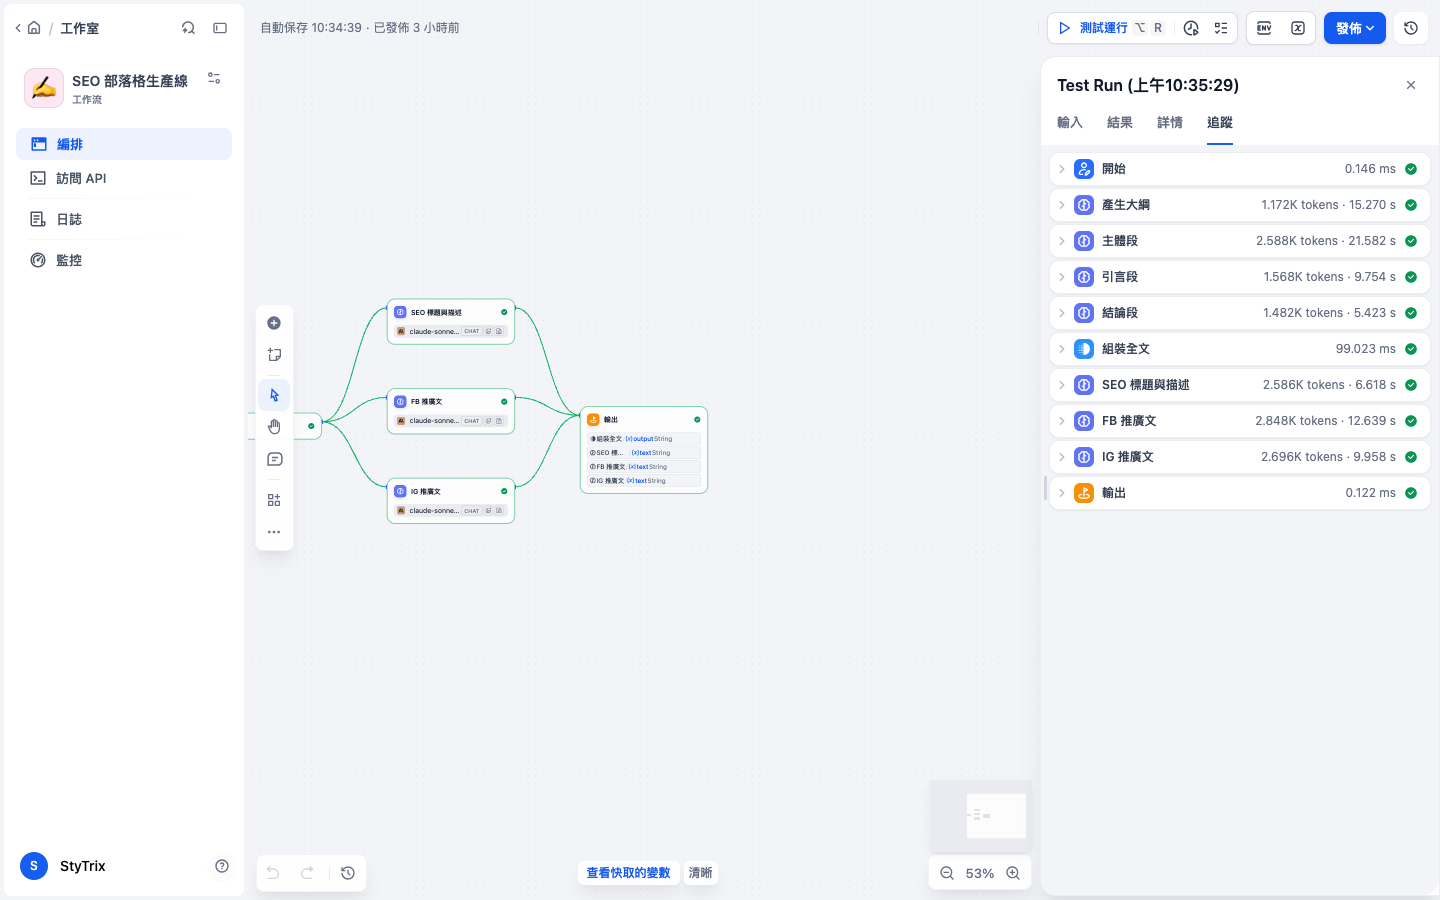1440x900 pixels.
Task: Select the pointer mode tool
Action: click(x=274, y=395)
